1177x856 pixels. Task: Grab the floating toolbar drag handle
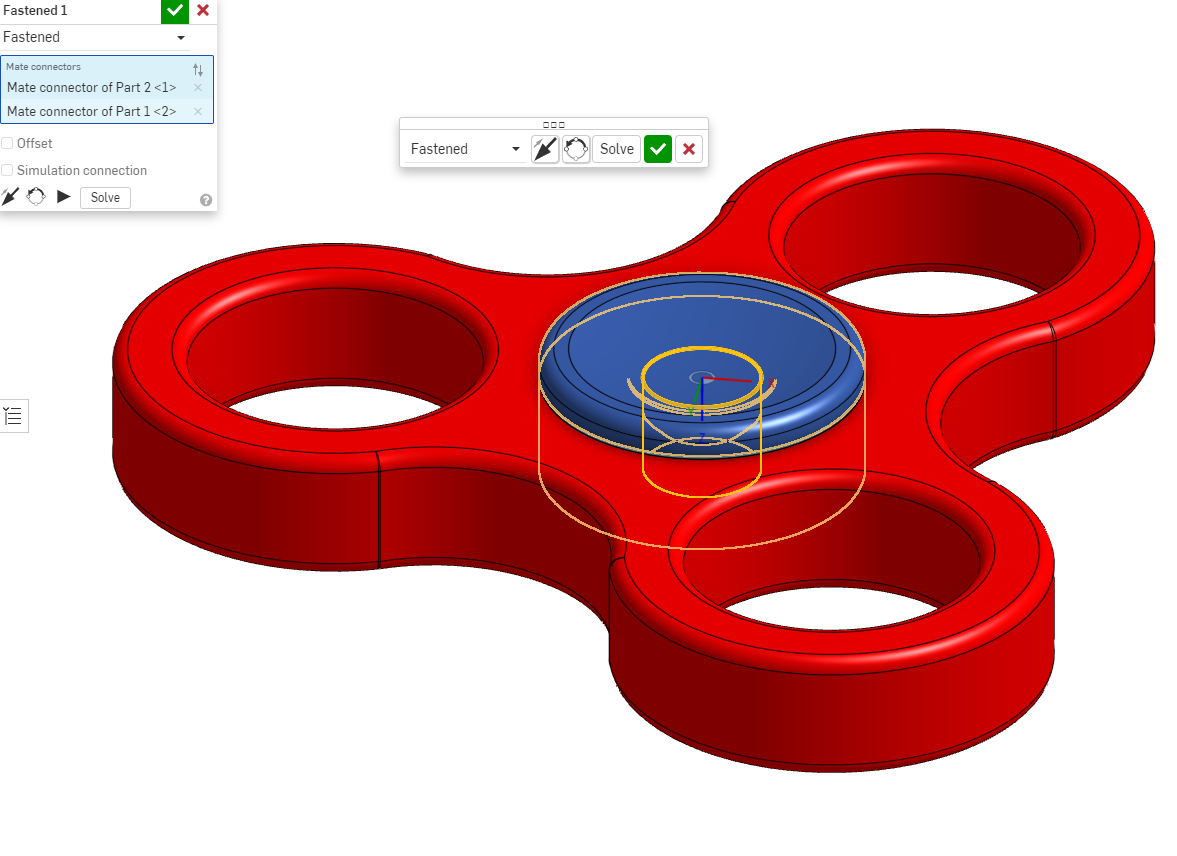554,125
